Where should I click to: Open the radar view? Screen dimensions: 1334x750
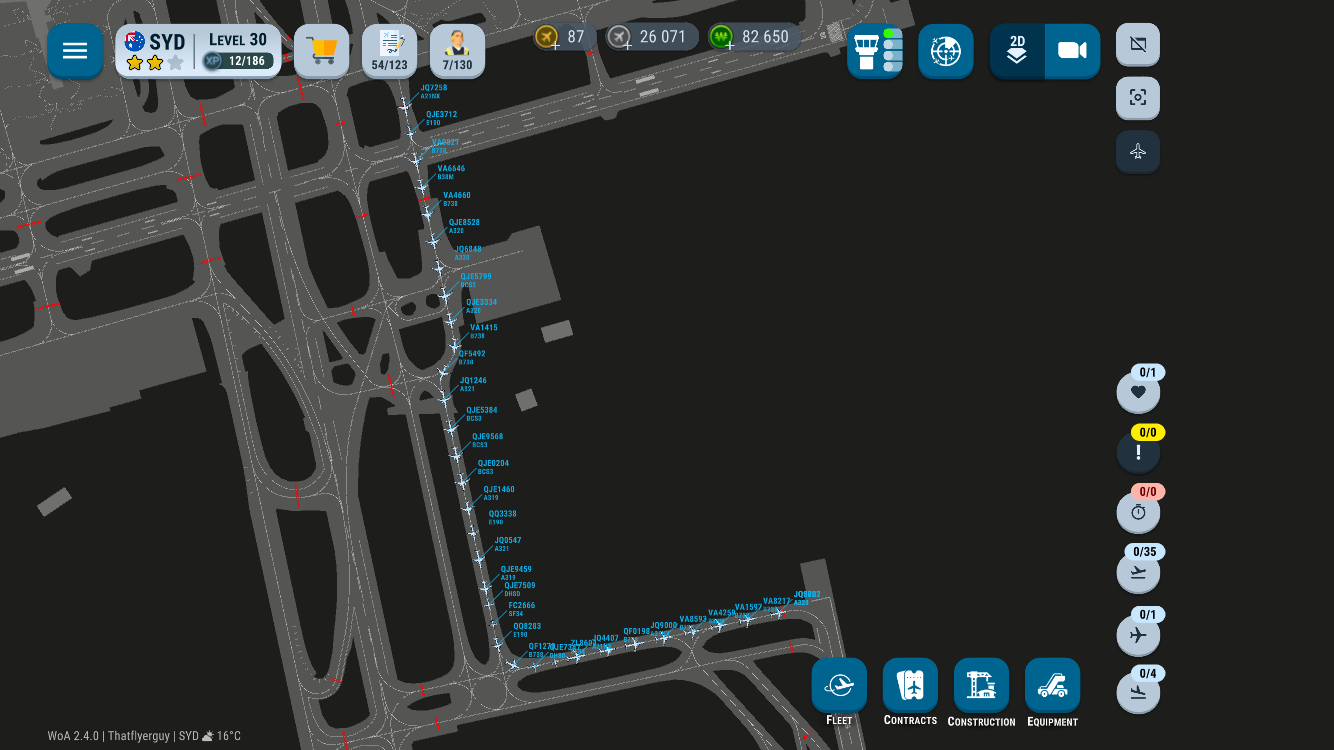[x=945, y=51]
